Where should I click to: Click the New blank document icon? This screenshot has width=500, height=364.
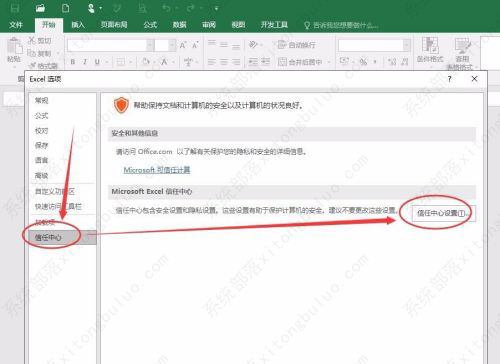(66, 8)
